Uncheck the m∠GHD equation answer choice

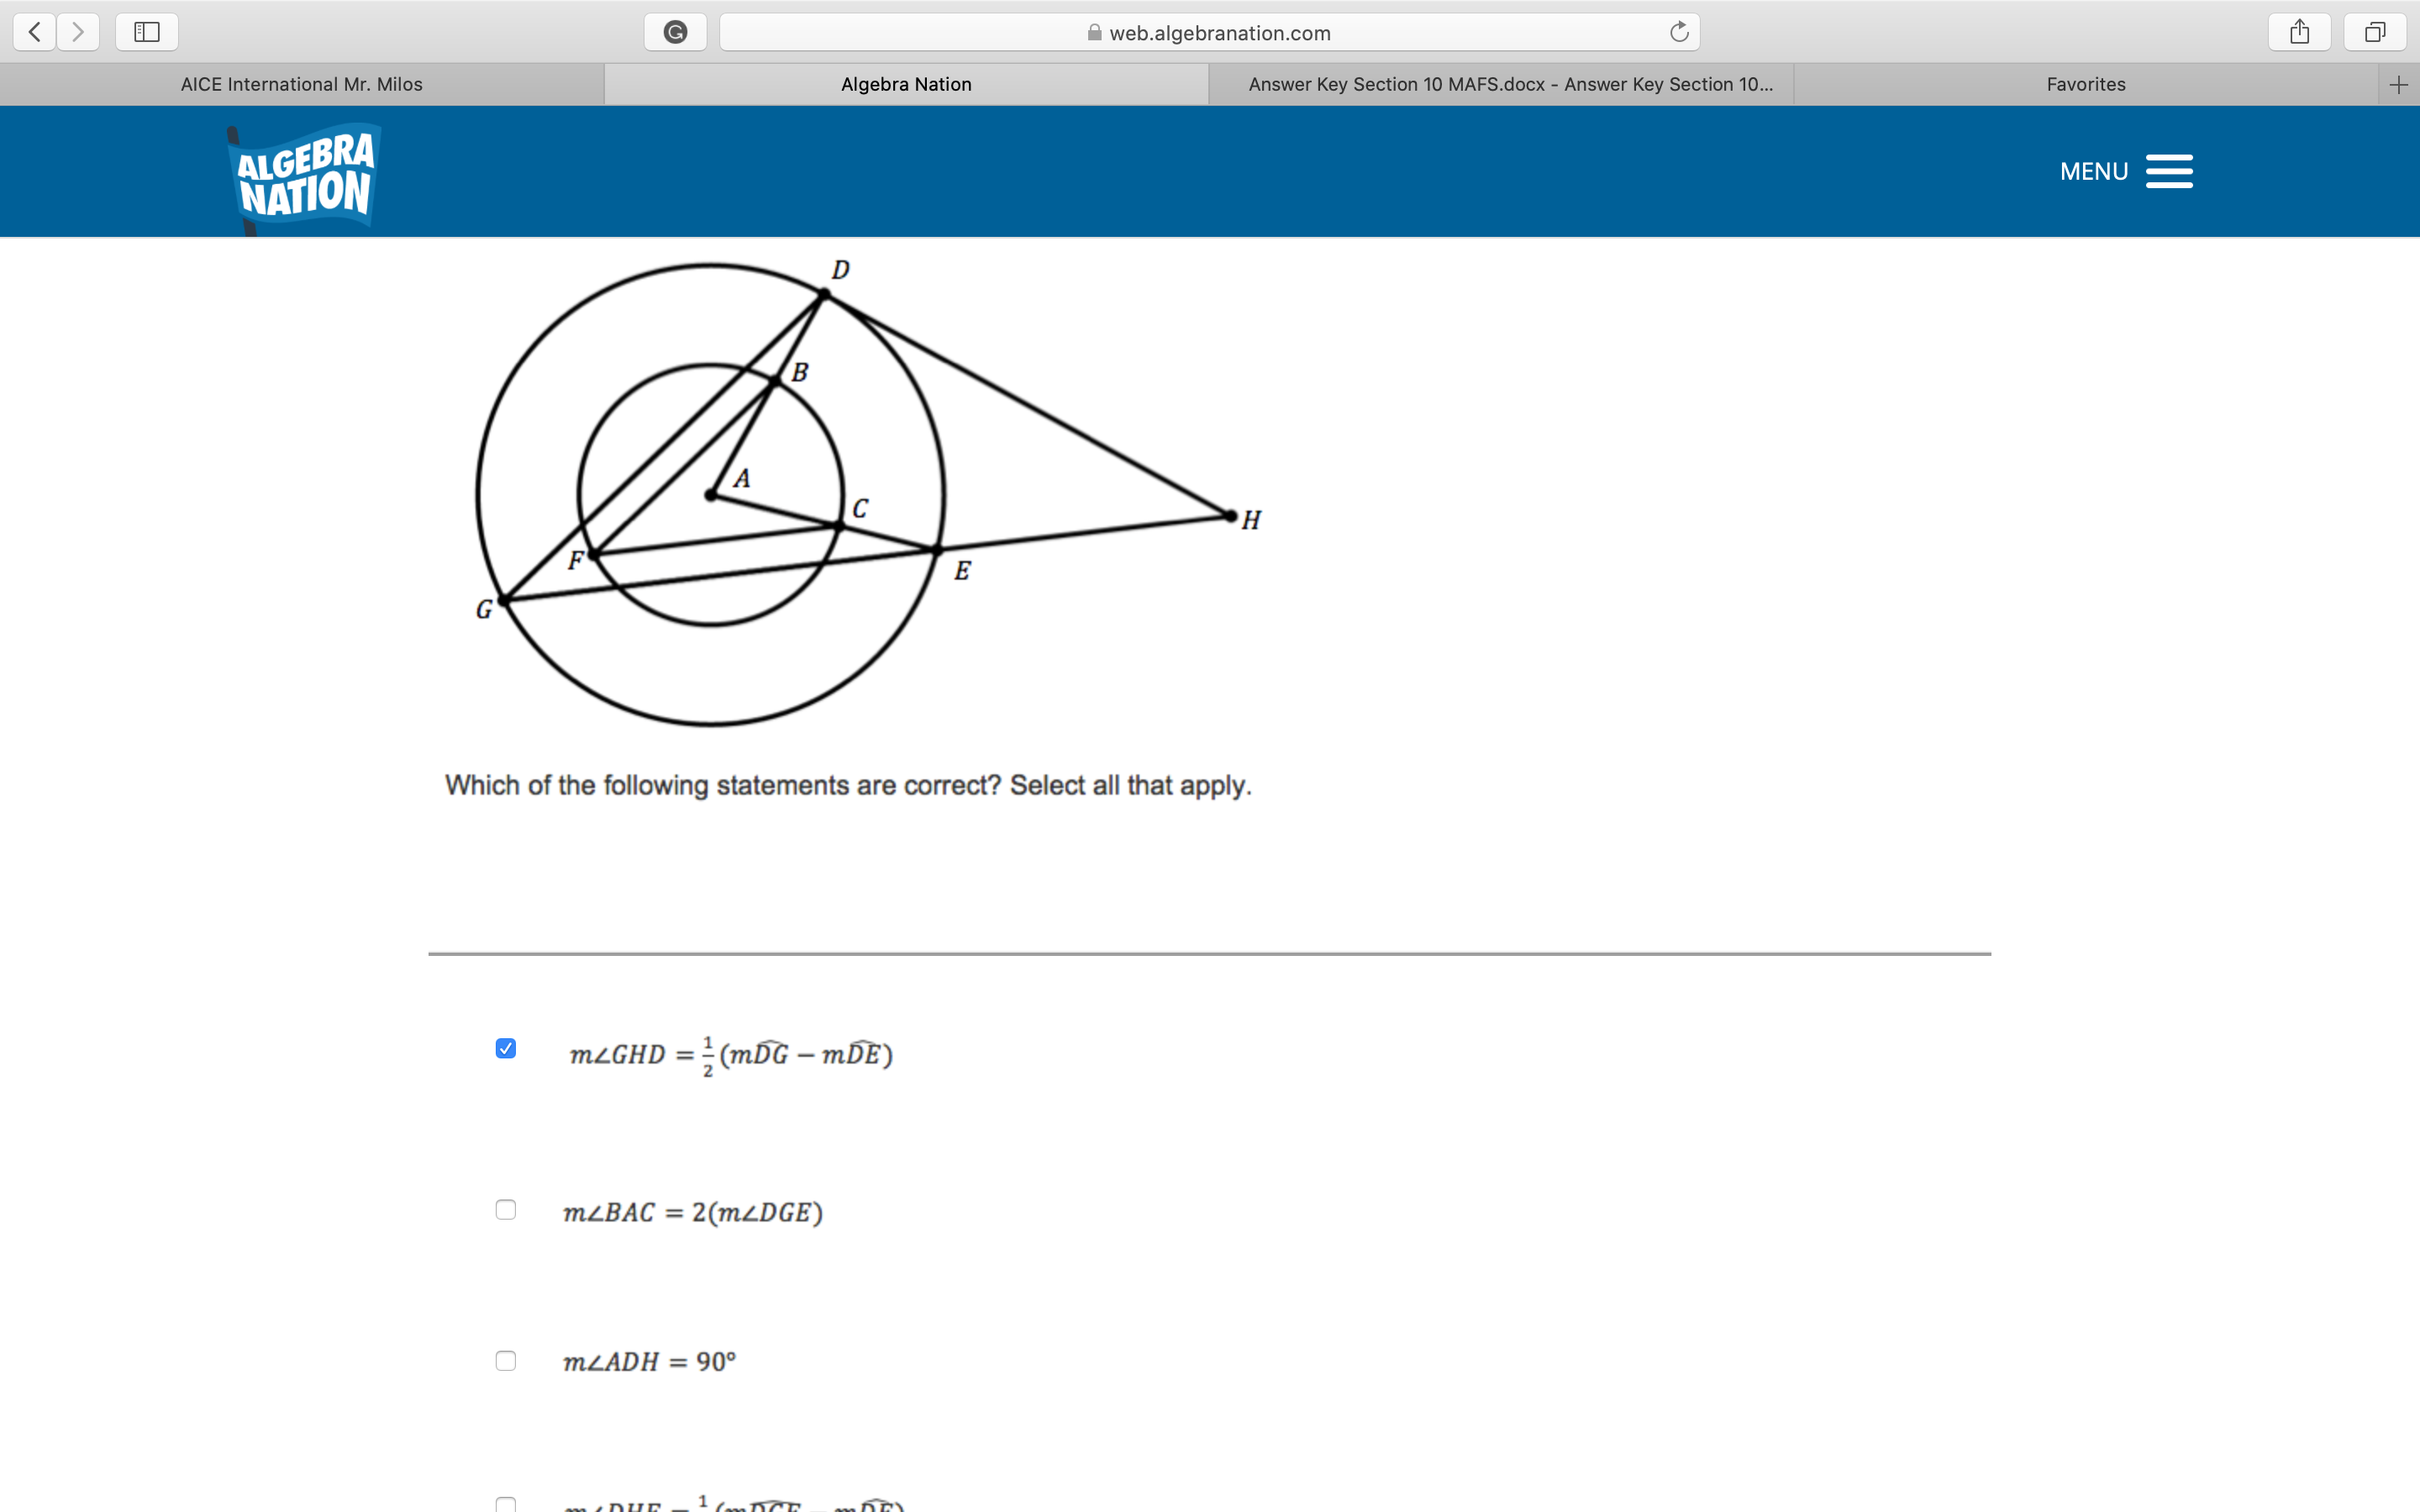tap(506, 1048)
